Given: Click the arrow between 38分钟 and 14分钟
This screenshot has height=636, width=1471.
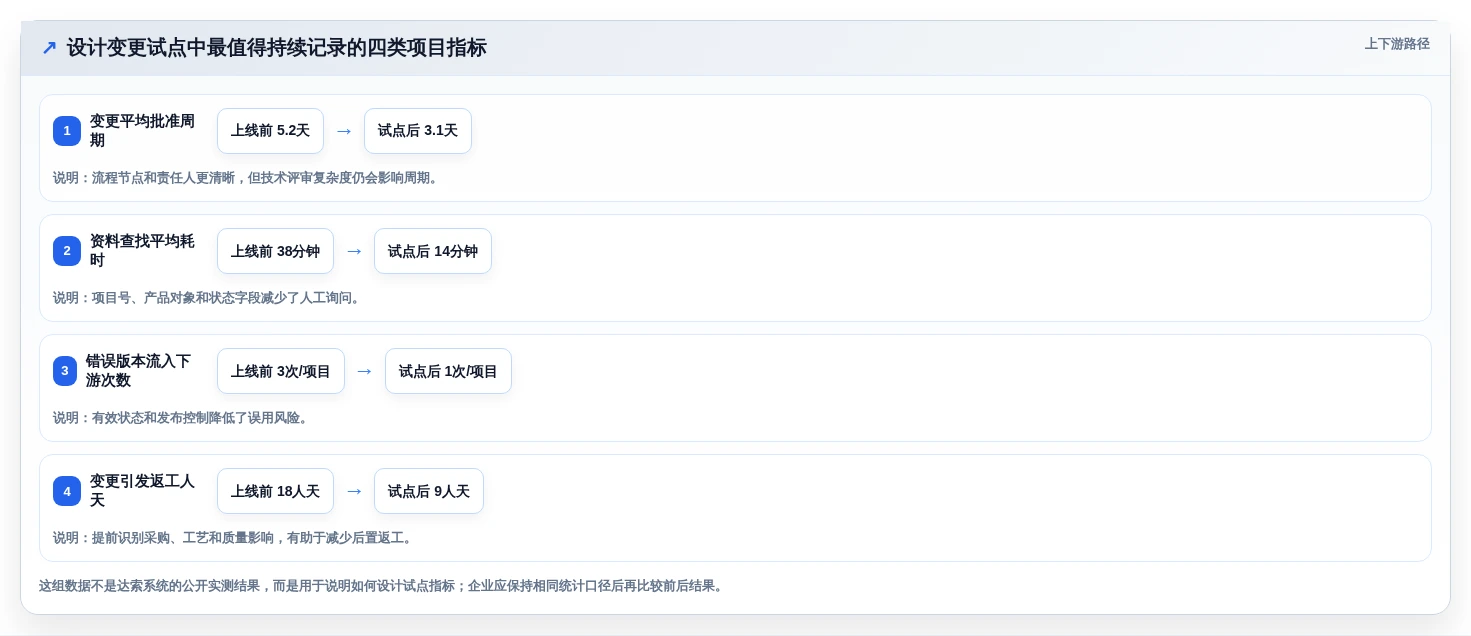Looking at the screenshot, I should pyautogui.click(x=354, y=251).
